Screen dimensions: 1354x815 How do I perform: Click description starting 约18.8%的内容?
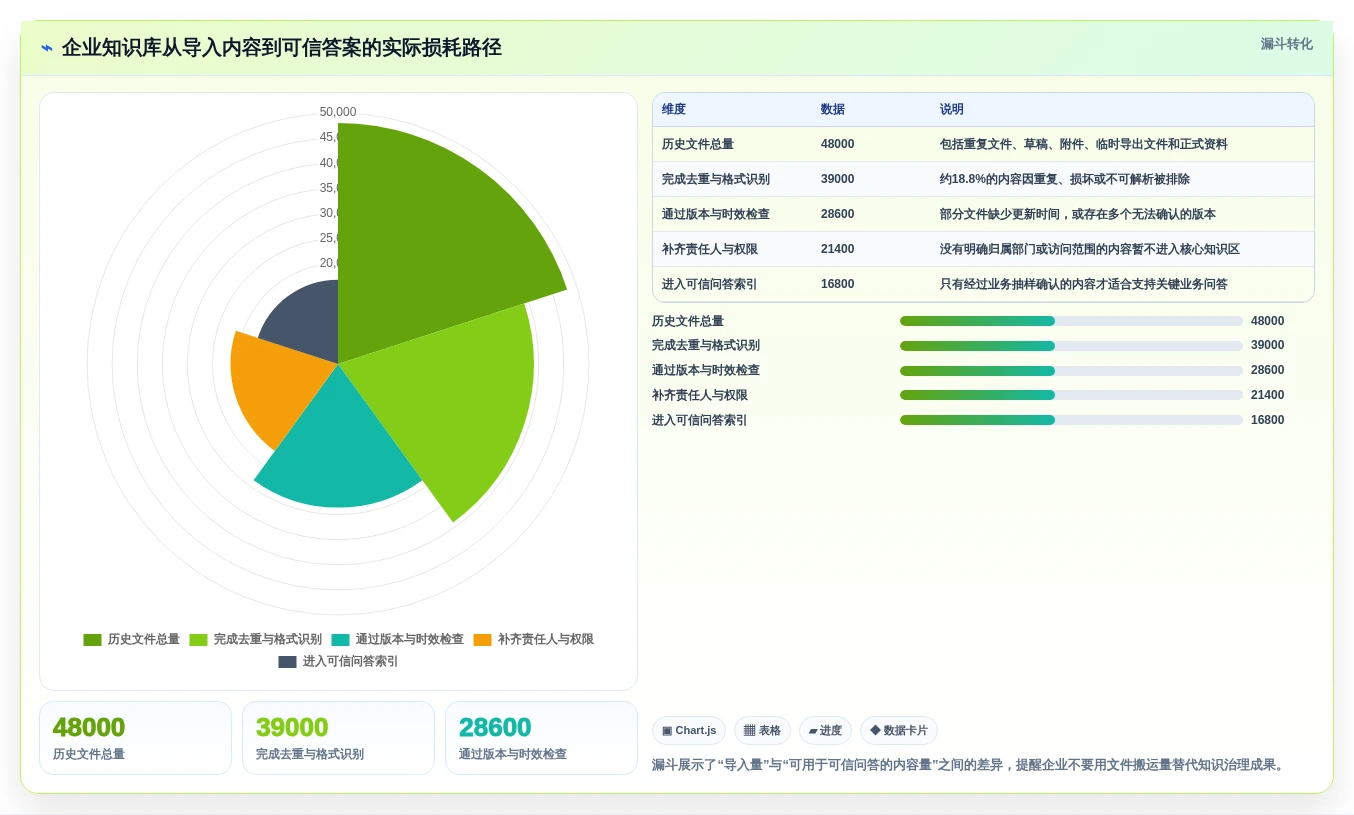(1065, 180)
